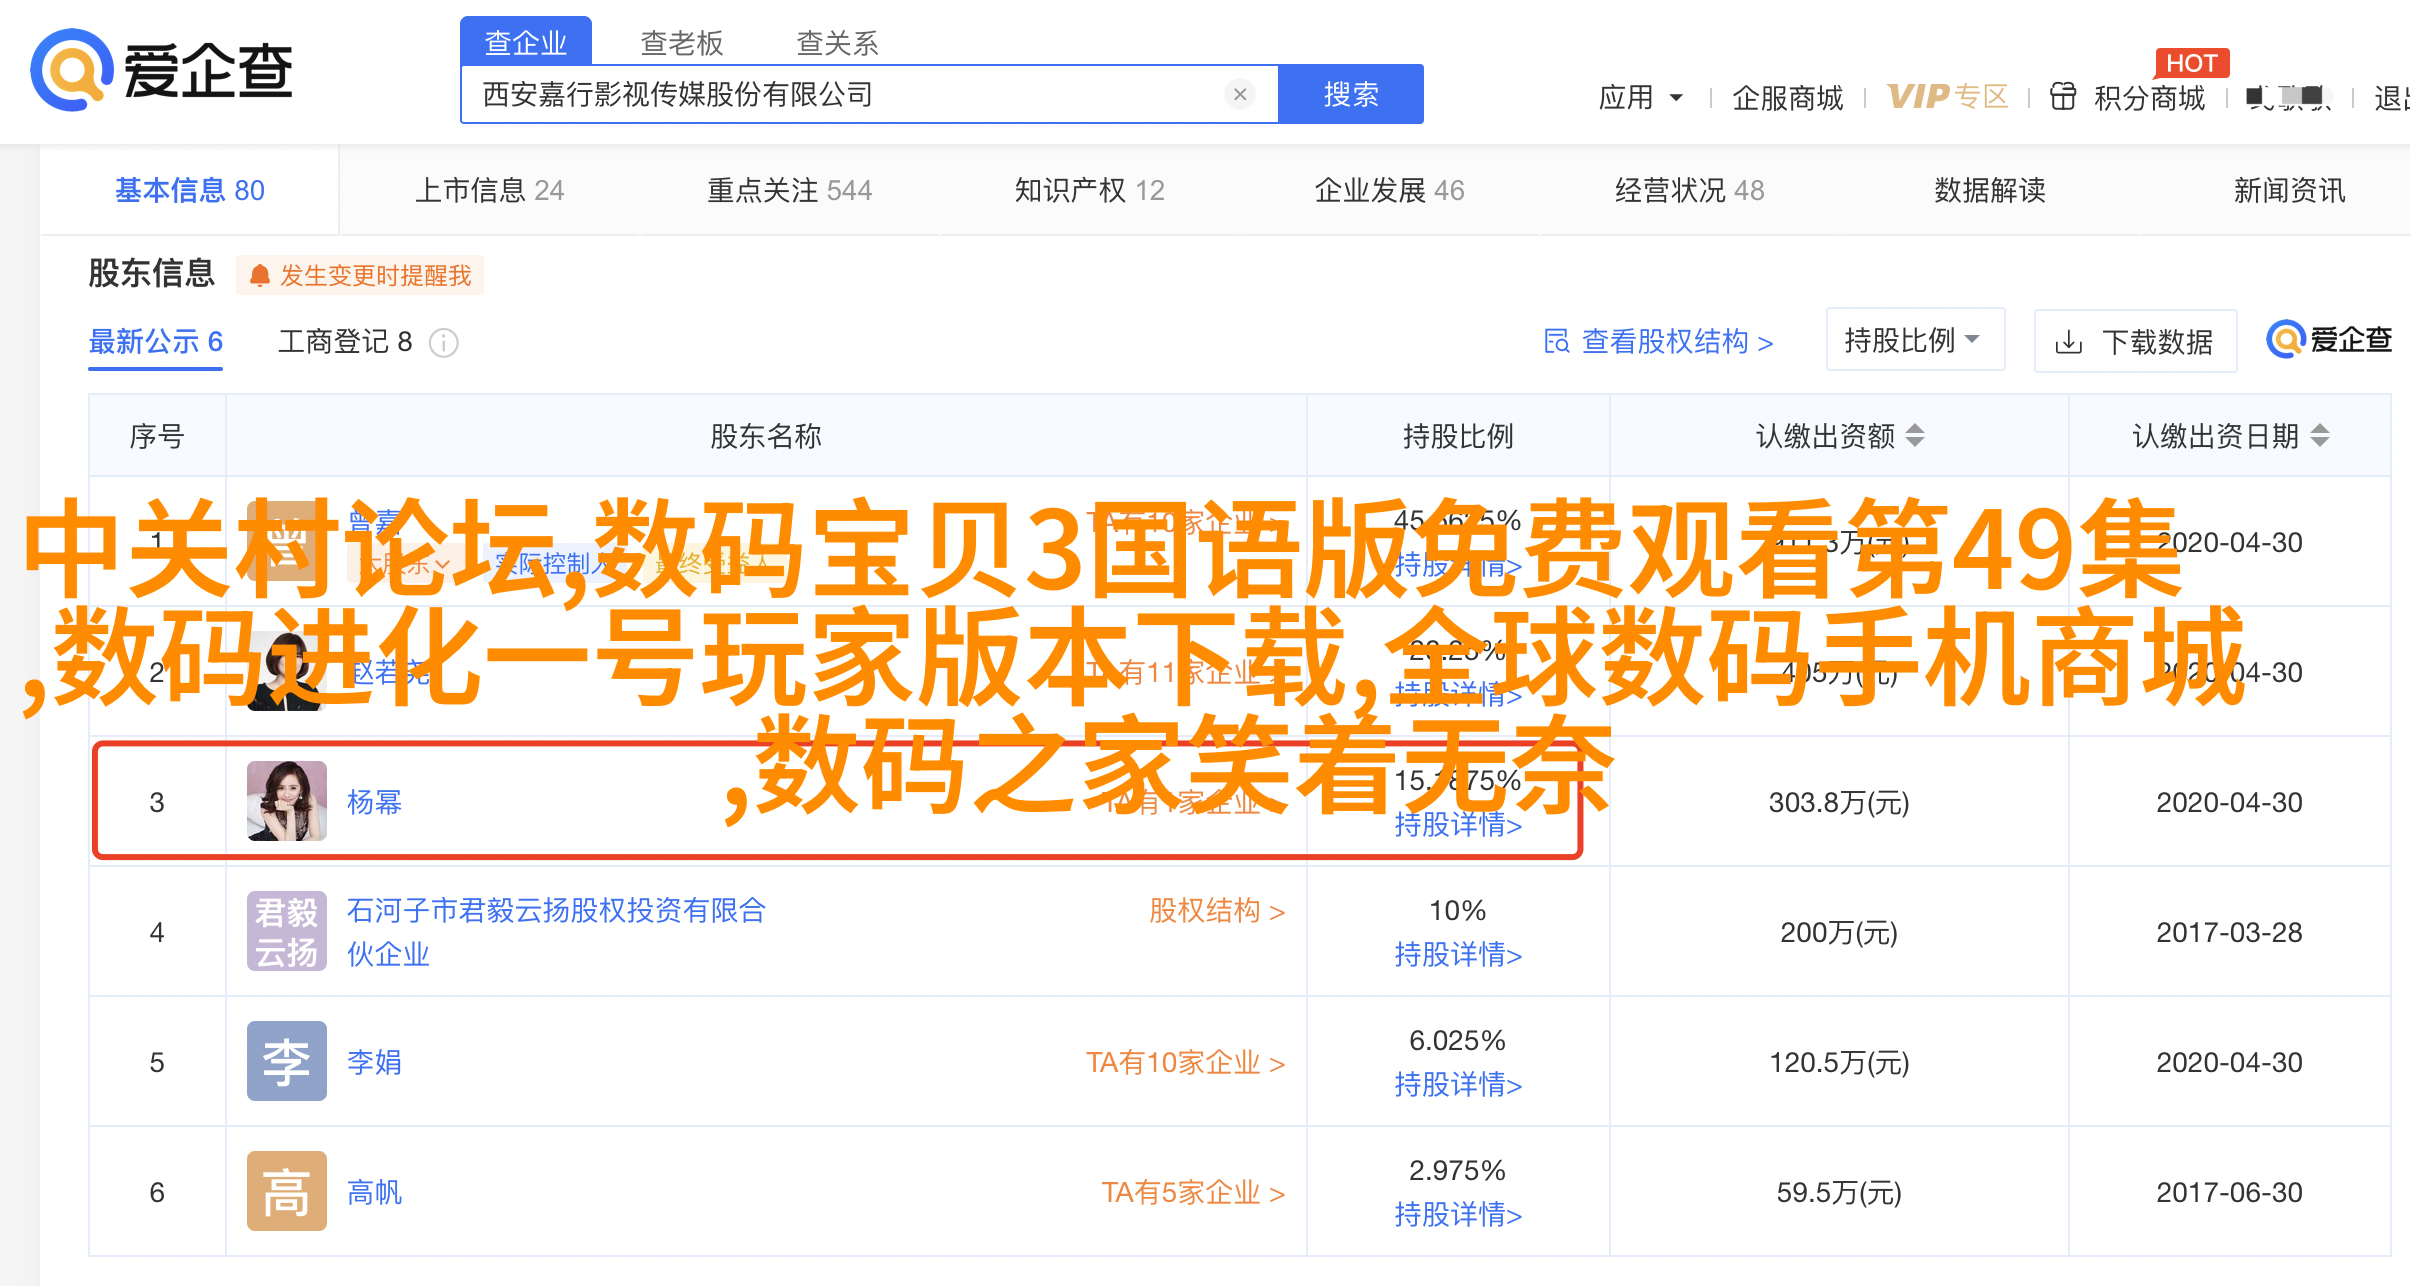Click the 59.5万(元) amount cell

pos(1839,1192)
